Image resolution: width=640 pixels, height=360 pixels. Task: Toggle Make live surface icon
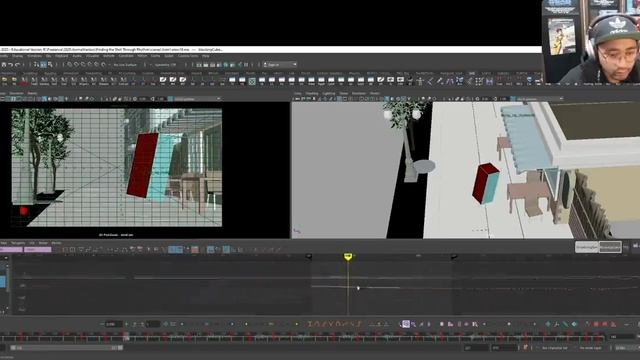pos(103,64)
